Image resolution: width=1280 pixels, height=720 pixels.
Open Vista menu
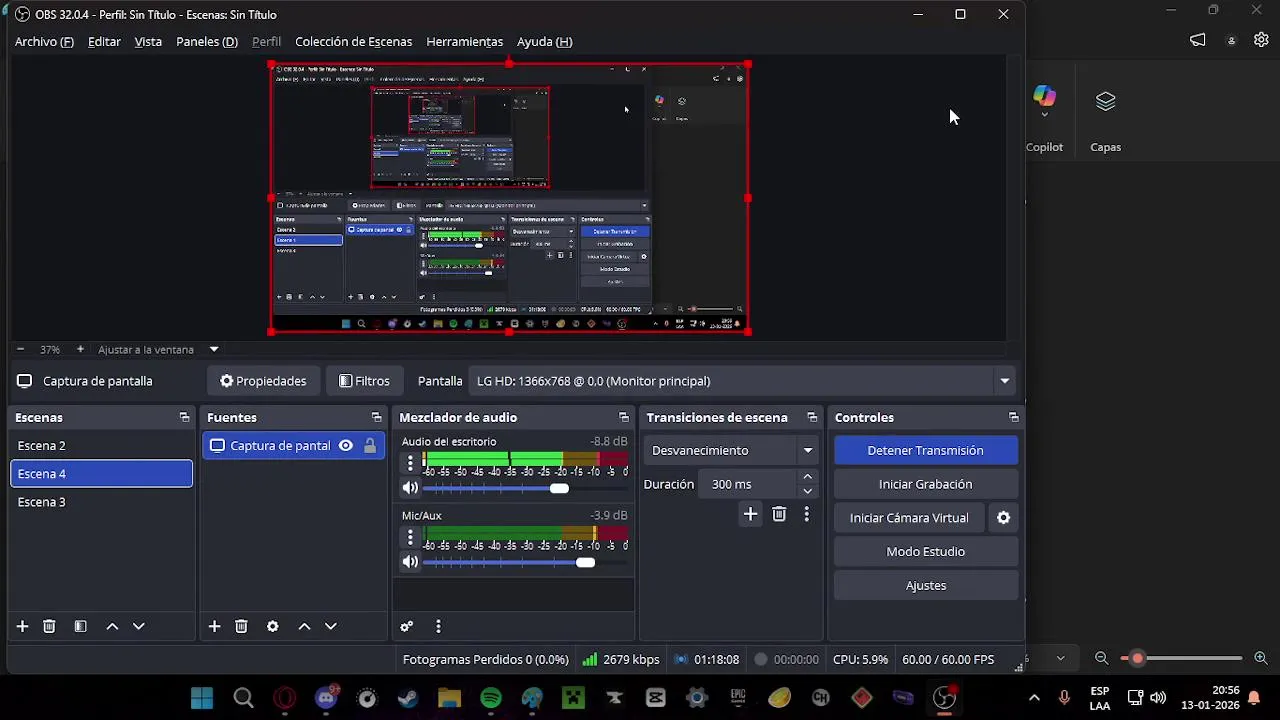(x=148, y=42)
